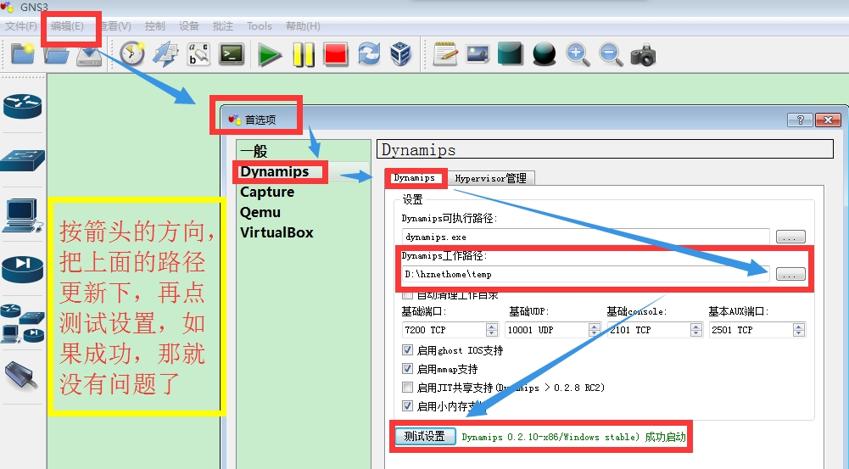
Task: Select the add link cable icon
Action: (21, 375)
